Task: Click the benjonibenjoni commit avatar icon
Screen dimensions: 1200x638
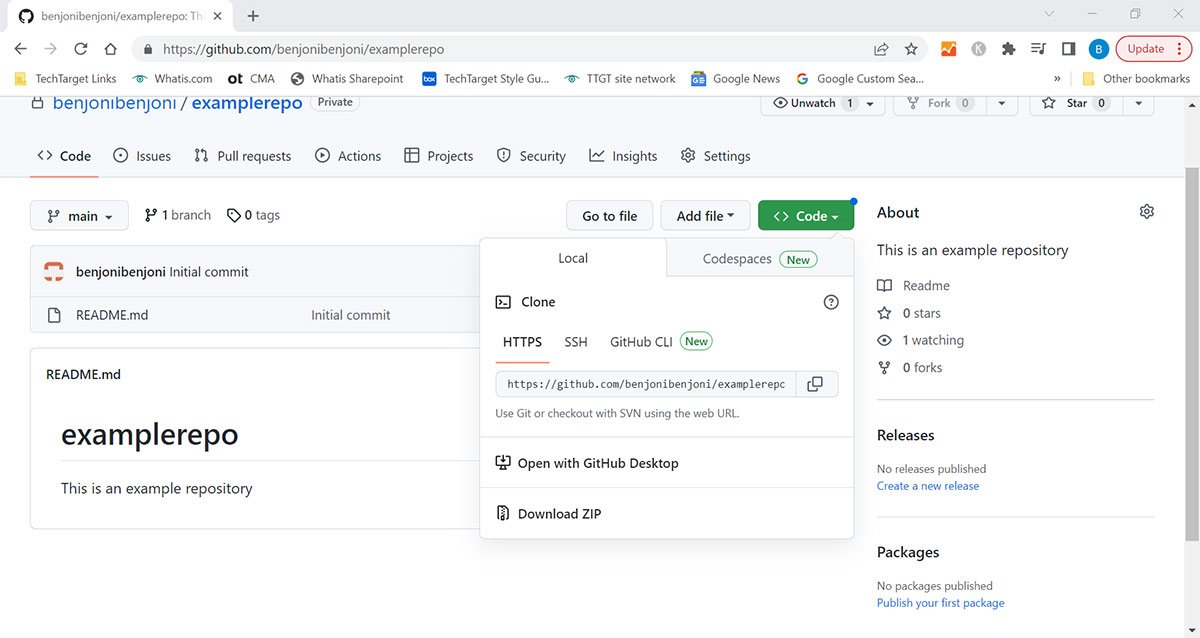Action: click(55, 272)
